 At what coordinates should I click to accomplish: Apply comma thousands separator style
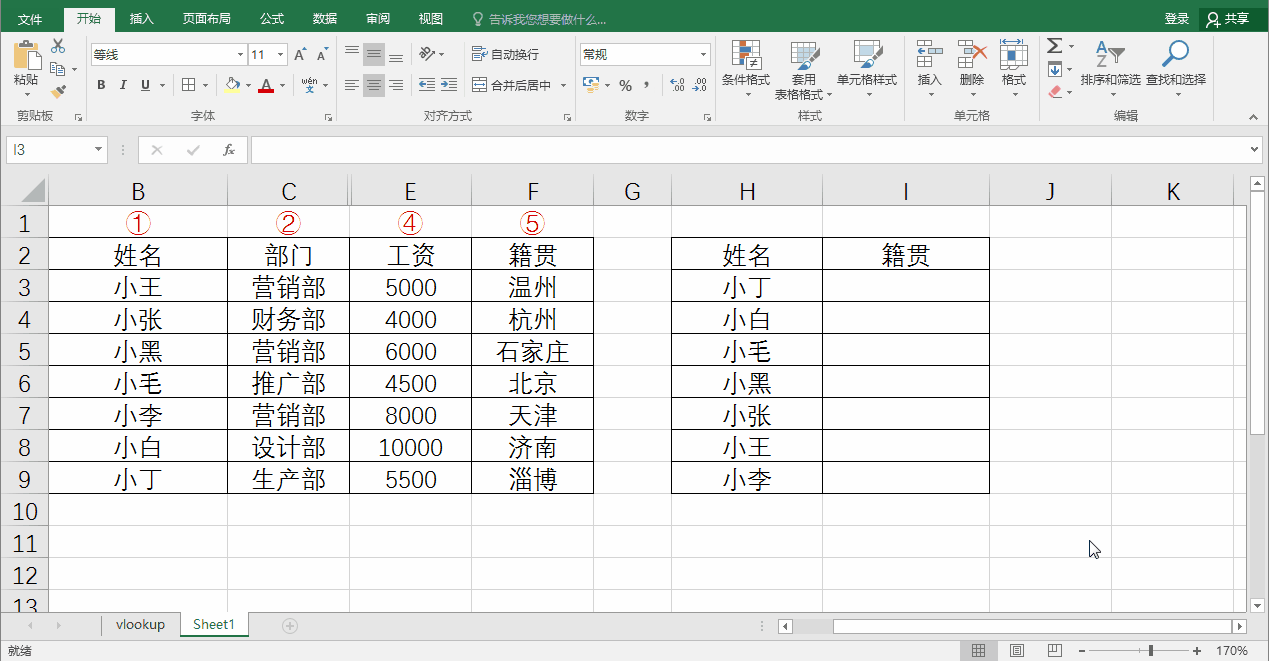[646, 86]
